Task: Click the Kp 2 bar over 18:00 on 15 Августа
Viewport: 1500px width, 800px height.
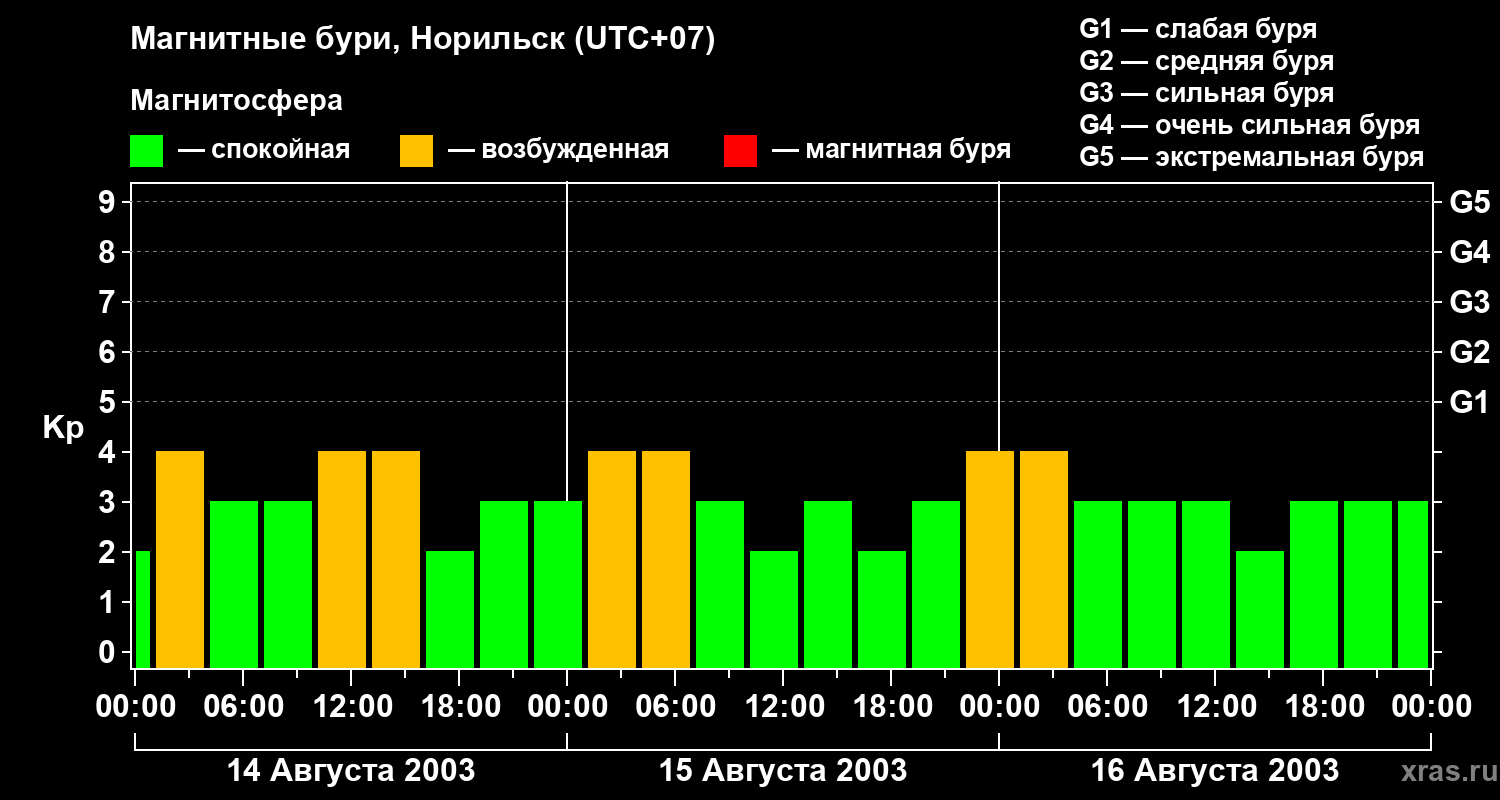Action: [882, 609]
